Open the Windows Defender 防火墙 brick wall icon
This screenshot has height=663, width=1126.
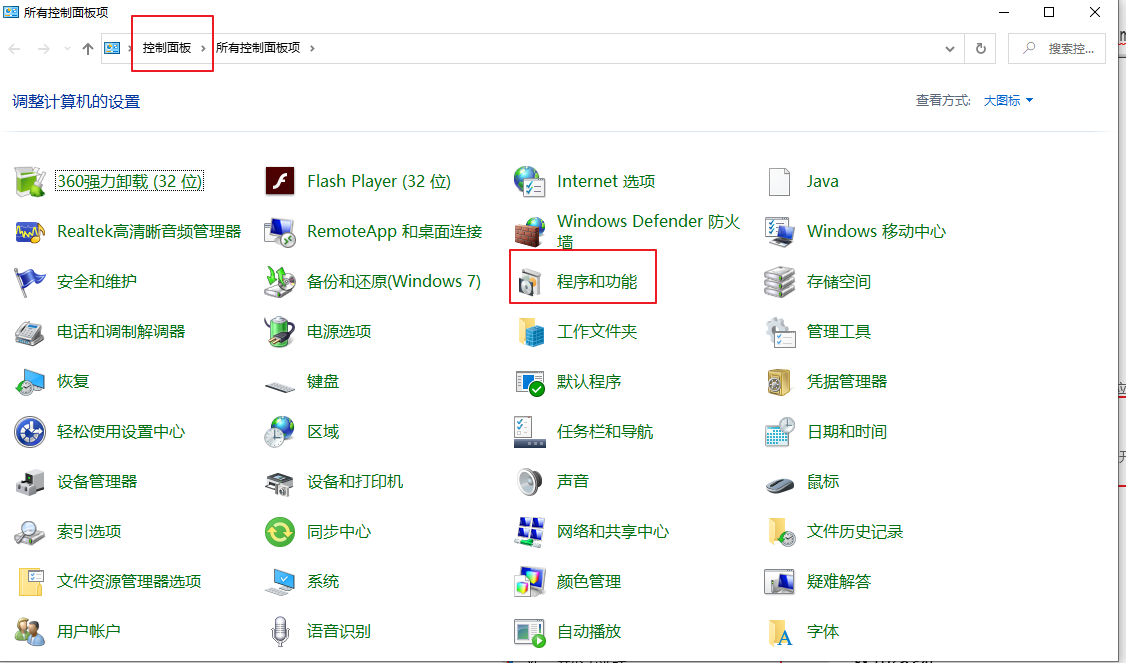click(530, 231)
